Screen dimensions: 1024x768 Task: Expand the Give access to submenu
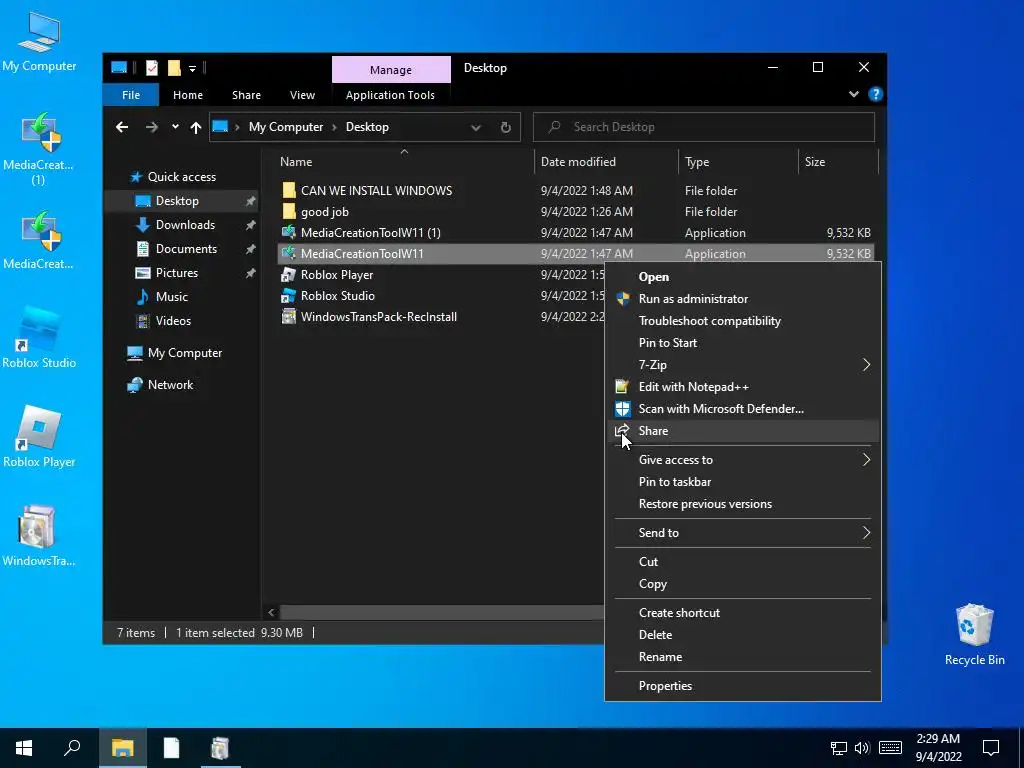(866, 460)
